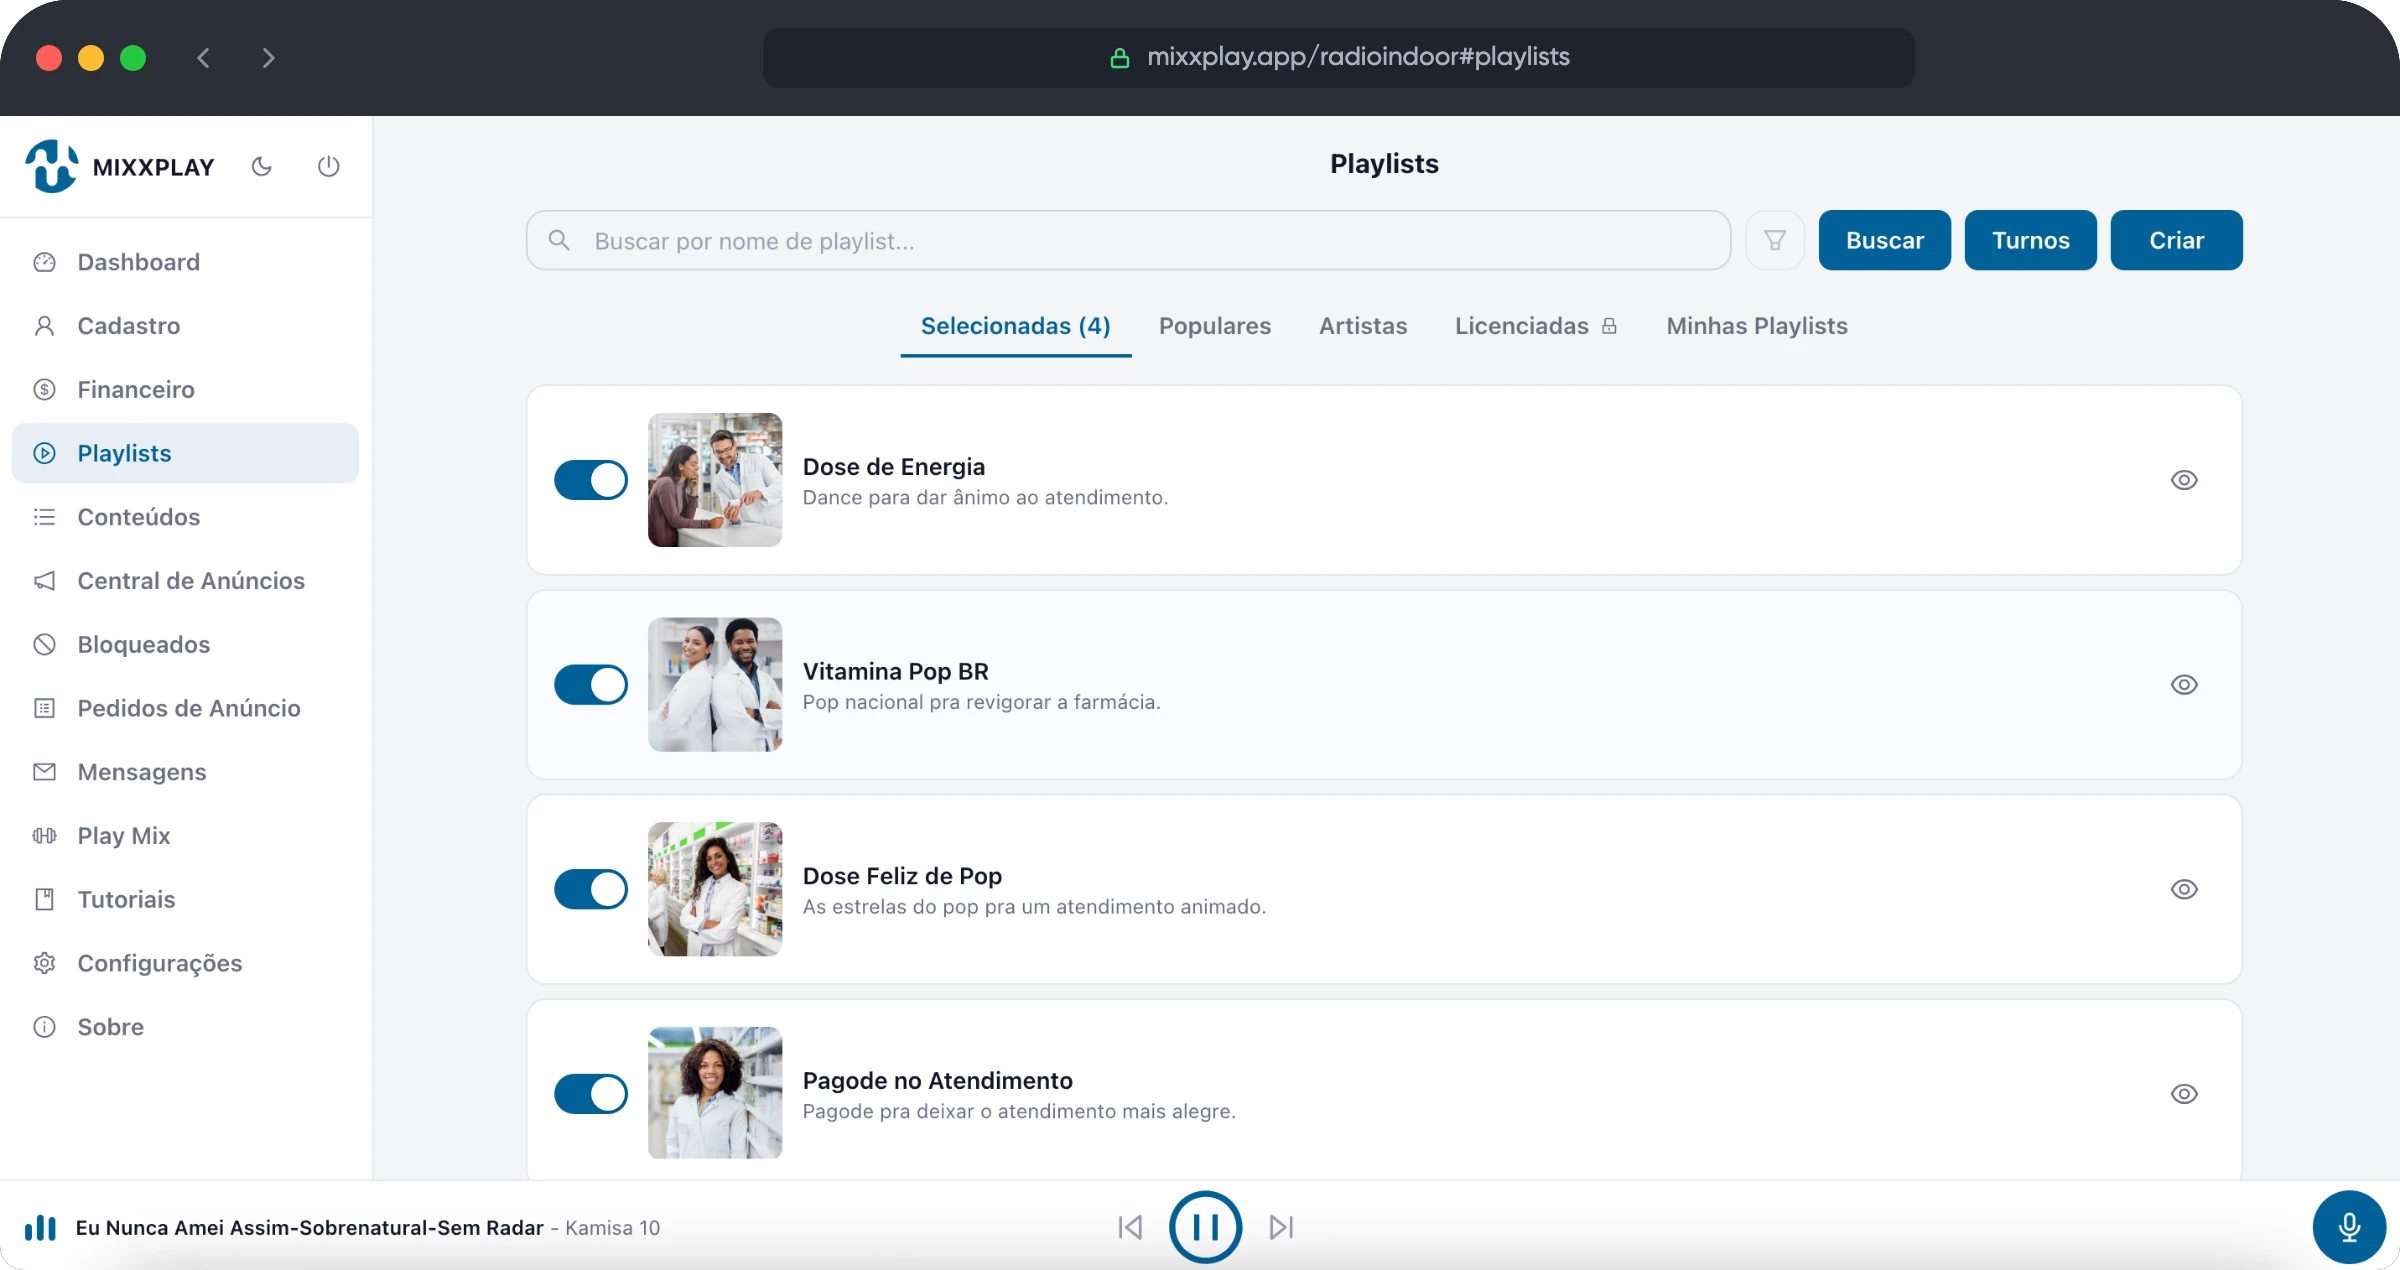Click the Pagode no Atendimento thumbnail
The width and height of the screenshot is (2400, 1270).
click(715, 1093)
